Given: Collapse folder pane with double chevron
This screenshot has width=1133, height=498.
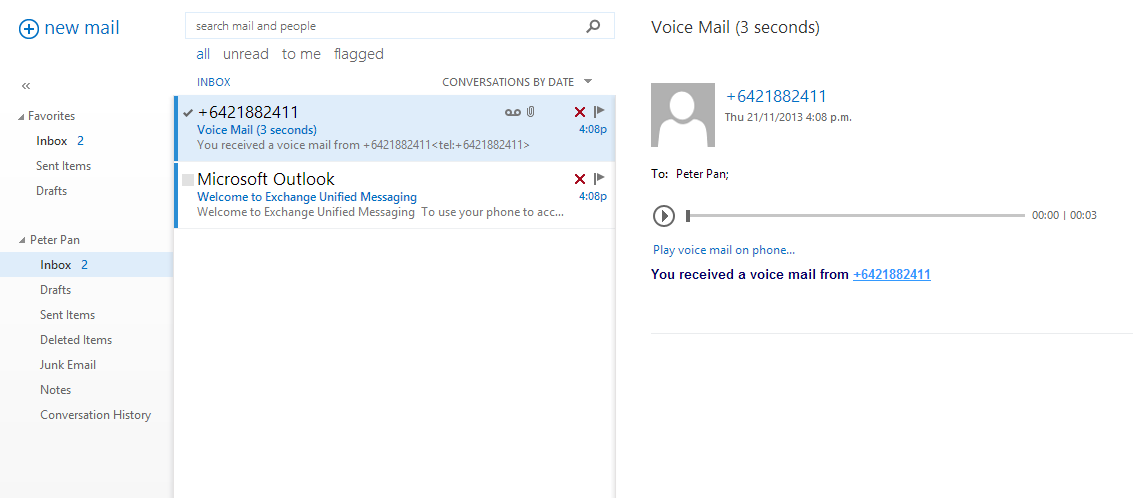Looking at the screenshot, I should coord(26,86).
